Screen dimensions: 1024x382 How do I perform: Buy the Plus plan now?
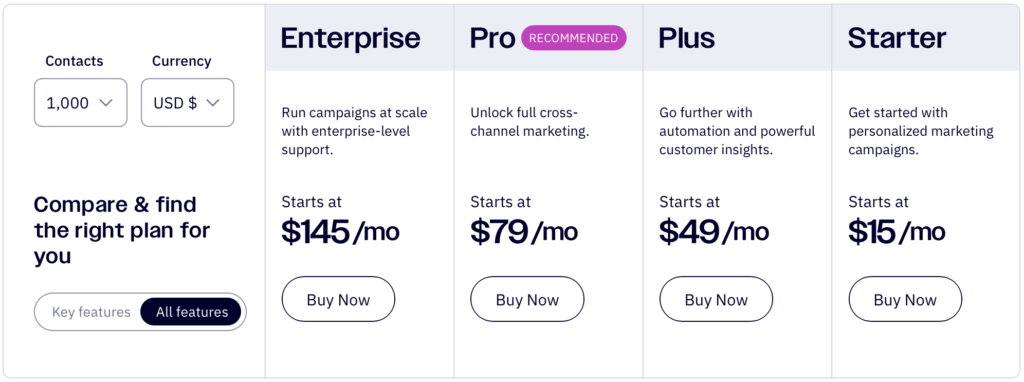[x=716, y=300]
